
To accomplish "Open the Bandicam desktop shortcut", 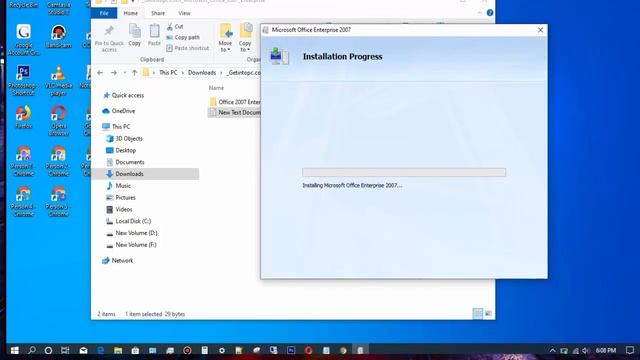I will pyautogui.click(x=58, y=36).
